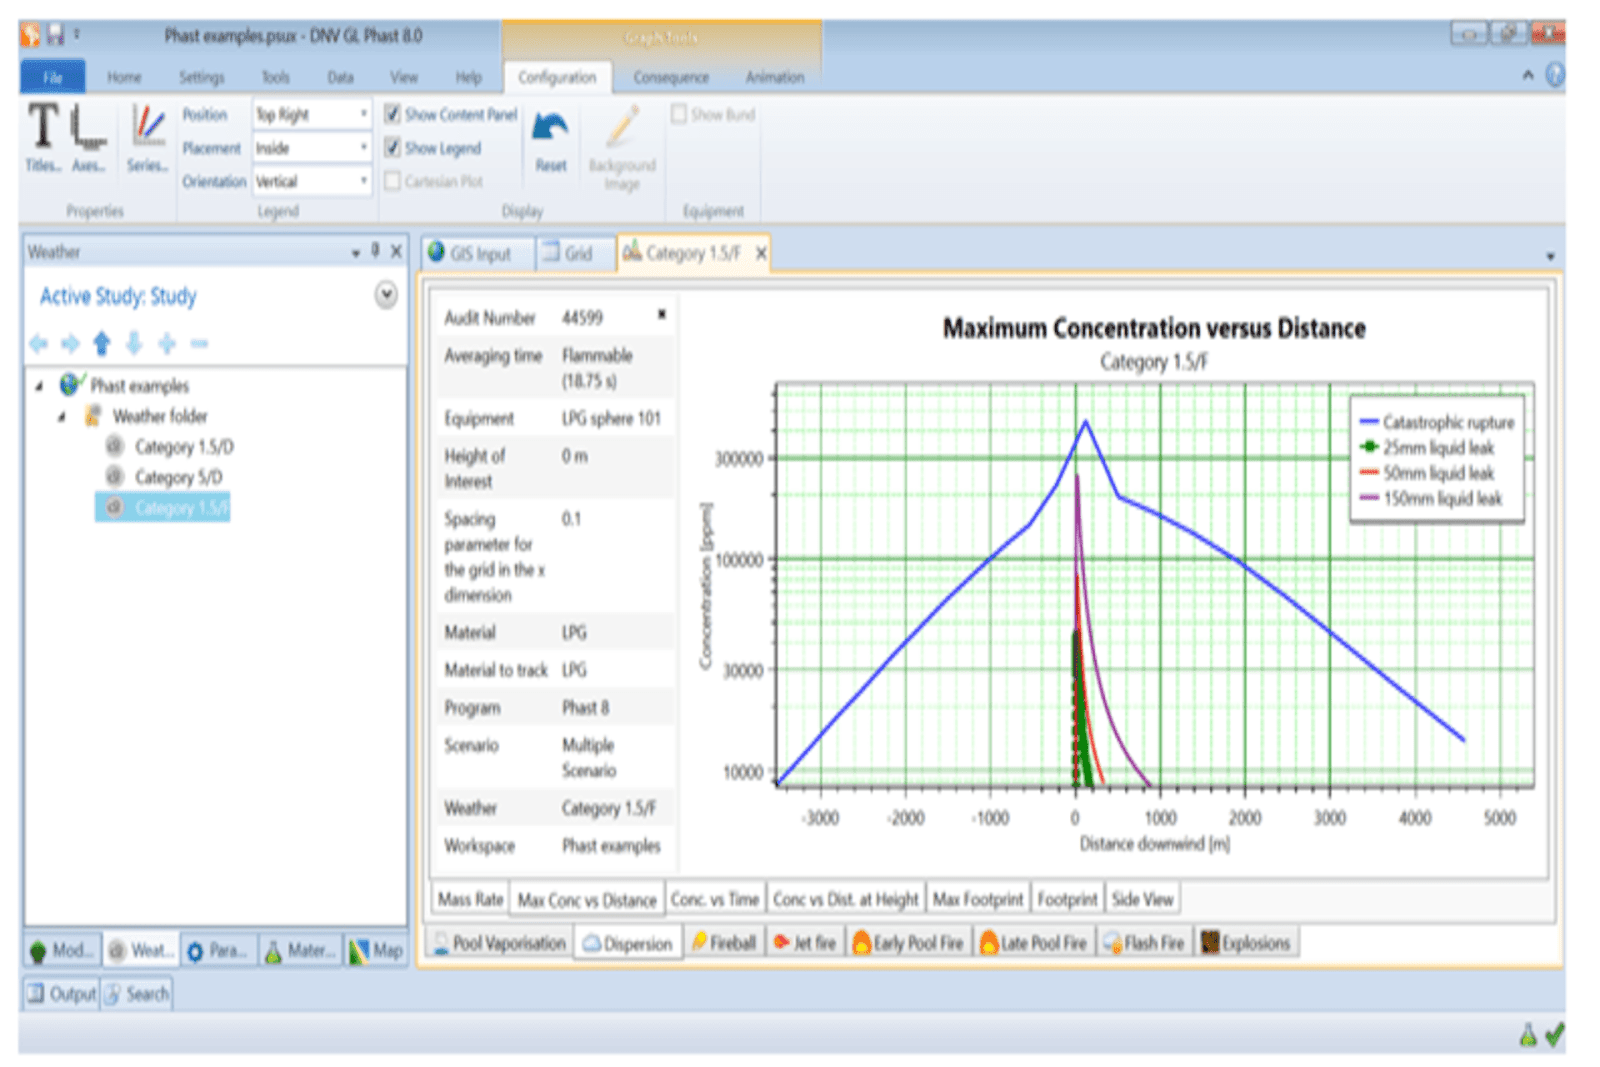The width and height of the screenshot is (1600, 1067).
Task: Close the Weather panel
Action: [396, 251]
